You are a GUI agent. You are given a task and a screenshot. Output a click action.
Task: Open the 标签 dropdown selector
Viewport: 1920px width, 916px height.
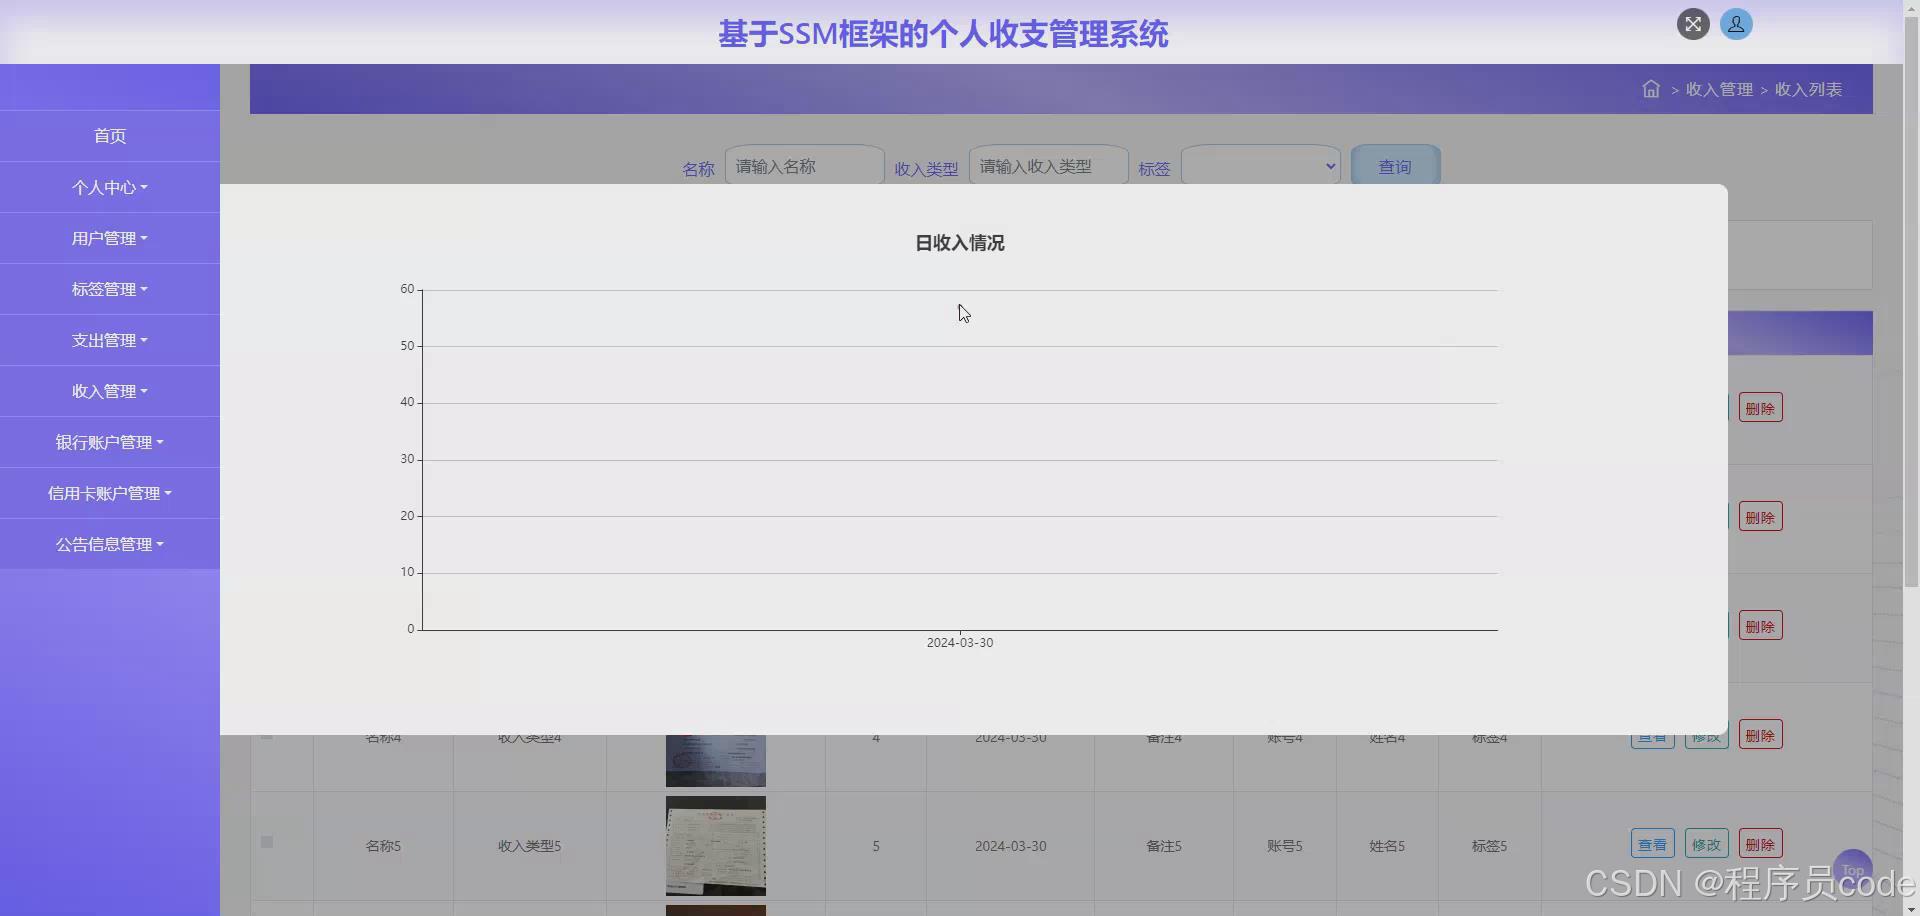pos(1260,165)
